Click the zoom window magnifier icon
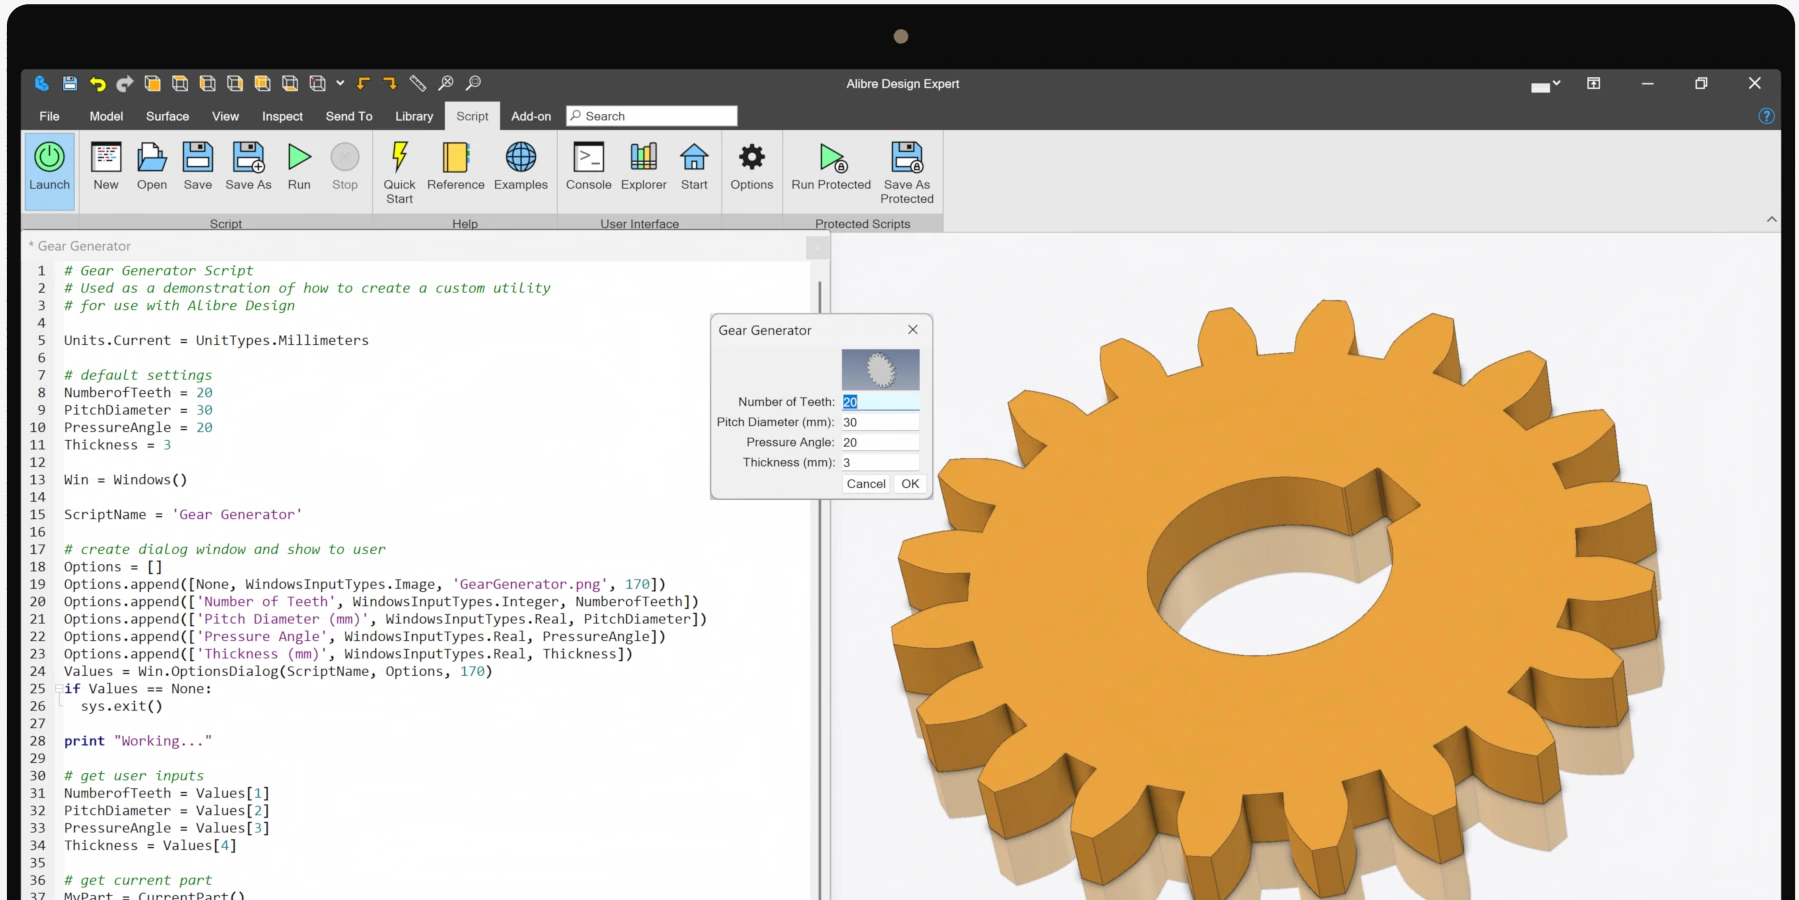 (x=474, y=83)
